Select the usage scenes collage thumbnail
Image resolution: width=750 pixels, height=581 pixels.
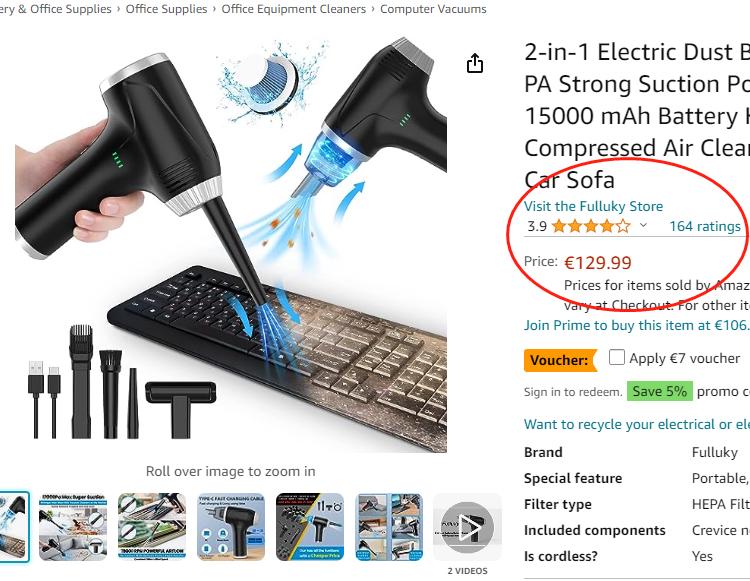click(389, 527)
